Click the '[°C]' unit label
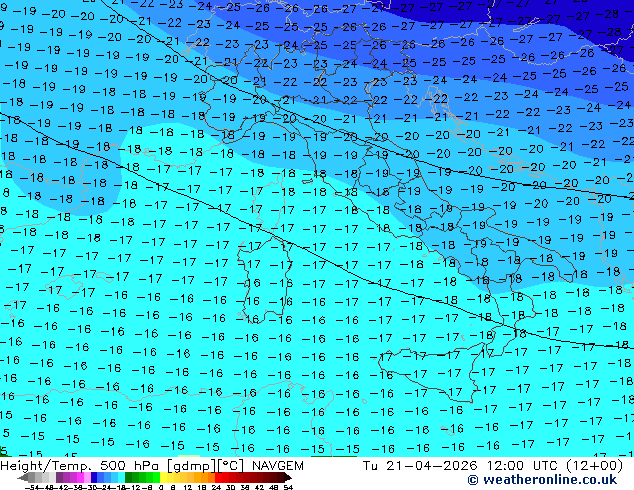 tap(232, 466)
